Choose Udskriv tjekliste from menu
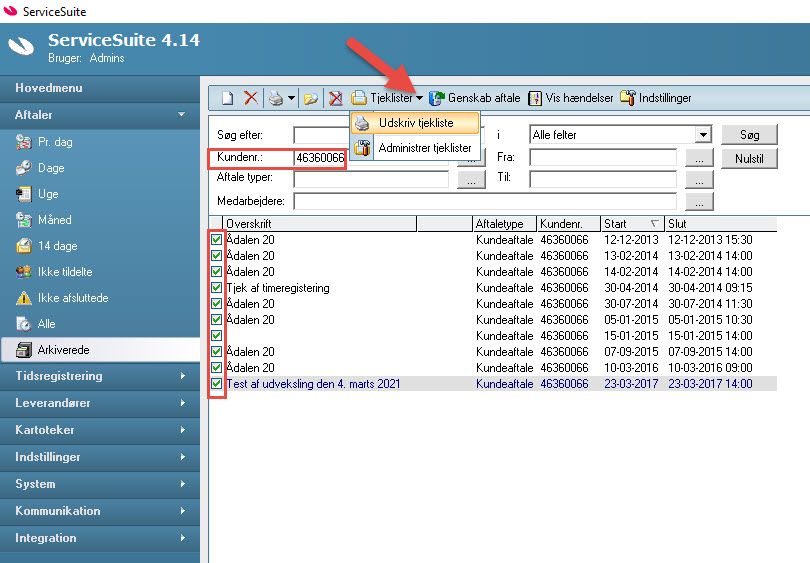 point(415,123)
